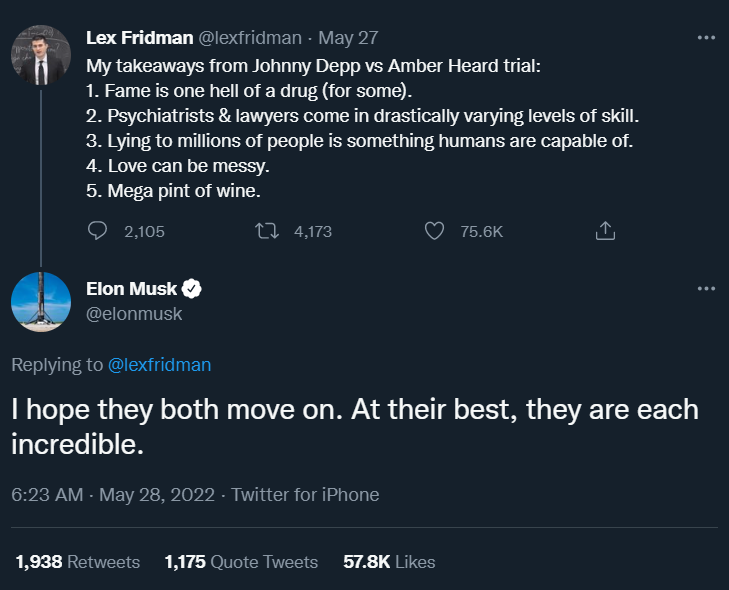Open more options on Lex Fridman's tweet
This screenshot has width=729, height=590.
coord(706,38)
